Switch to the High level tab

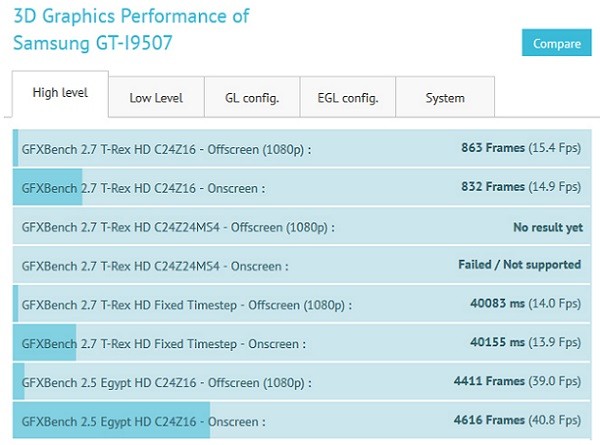coord(60,94)
